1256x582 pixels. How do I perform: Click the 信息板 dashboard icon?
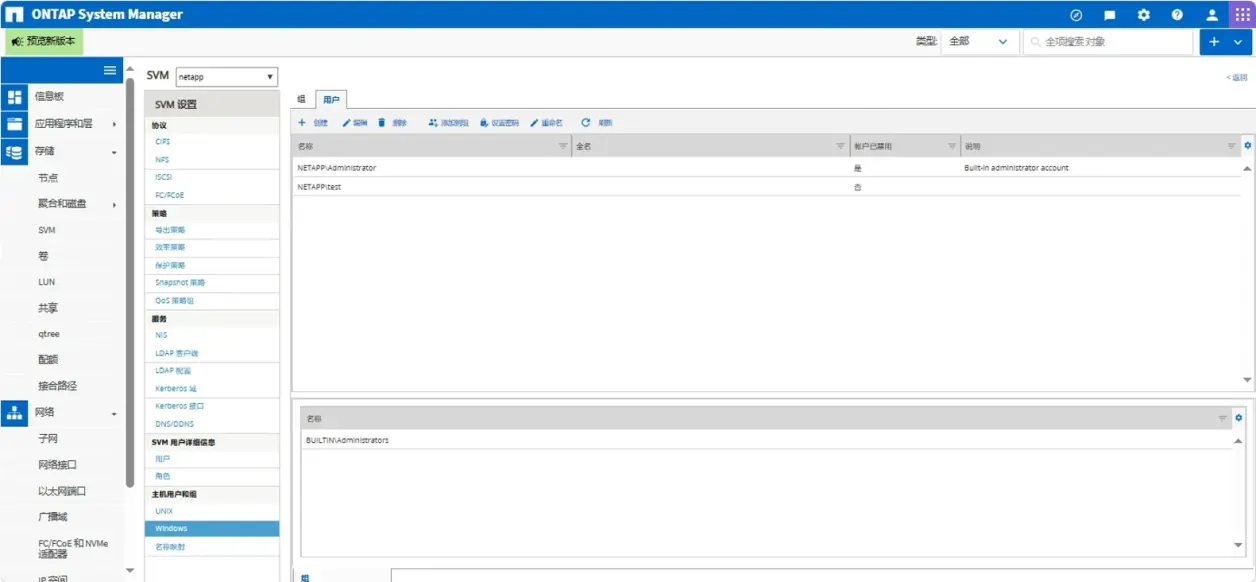point(14,97)
